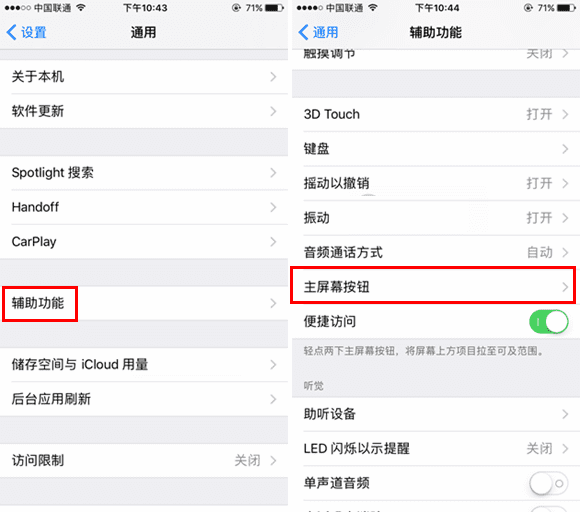The height and width of the screenshot is (512, 580).
Task: Open Spotlight 搜索 settings
Action: [144, 173]
